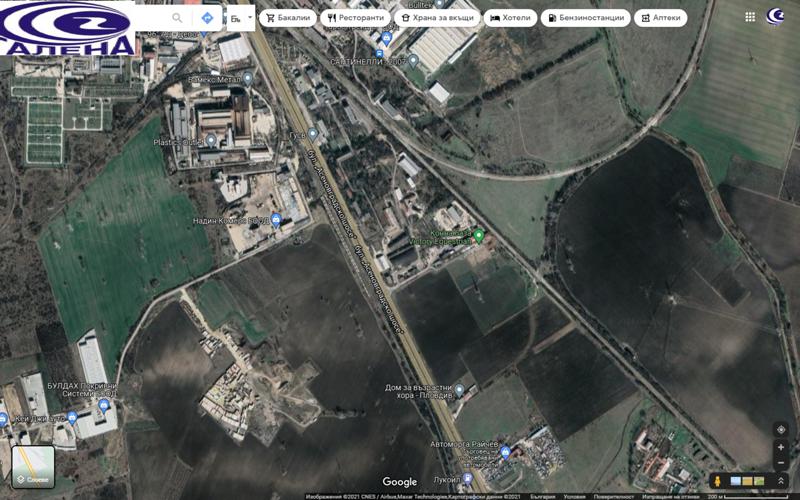Open the Условия (terms) footer link

574,496
